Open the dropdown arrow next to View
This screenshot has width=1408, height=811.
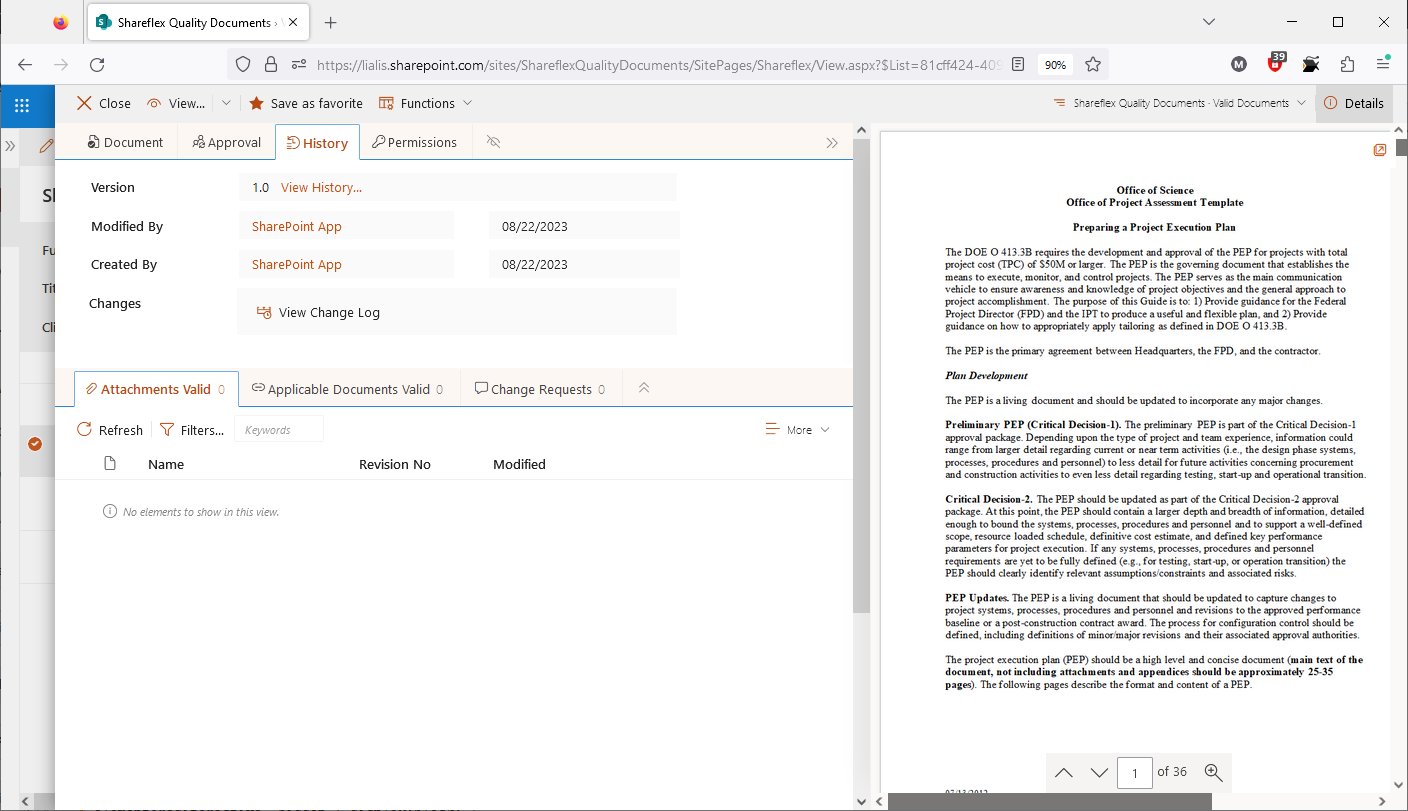(226, 103)
